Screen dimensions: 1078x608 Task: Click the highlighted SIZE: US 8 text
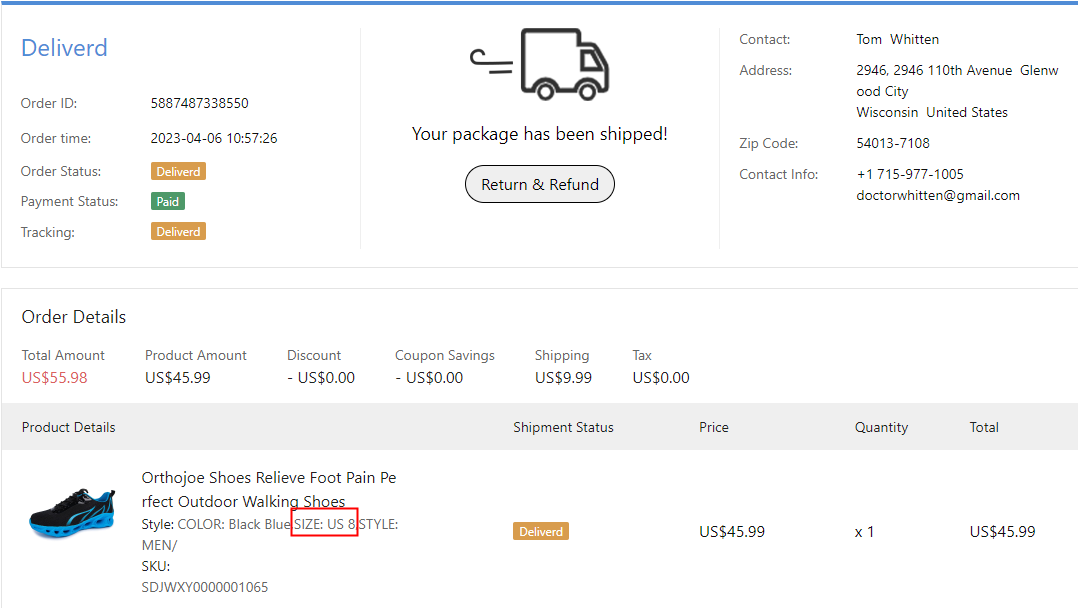click(x=324, y=523)
